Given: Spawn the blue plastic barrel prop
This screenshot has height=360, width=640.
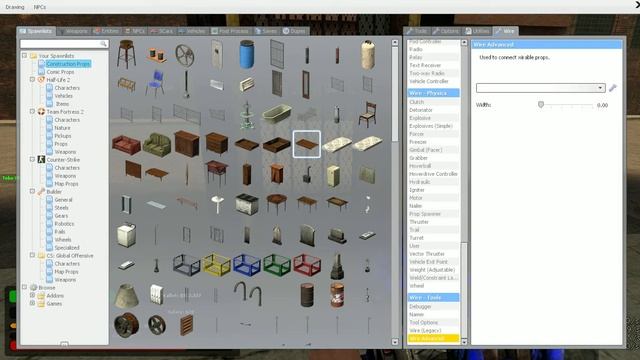Looking at the screenshot, I should pyautogui.click(x=247, y=55).
